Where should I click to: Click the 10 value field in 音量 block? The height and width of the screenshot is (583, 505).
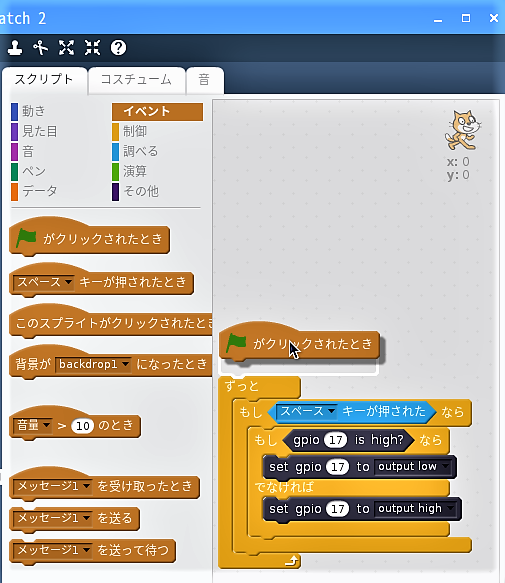[82, 425]
